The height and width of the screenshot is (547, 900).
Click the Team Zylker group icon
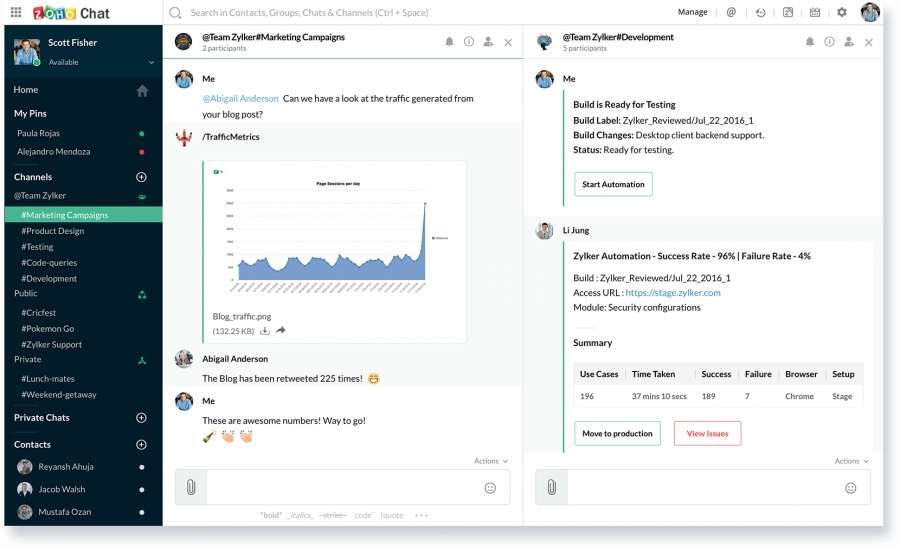point(142,196)
